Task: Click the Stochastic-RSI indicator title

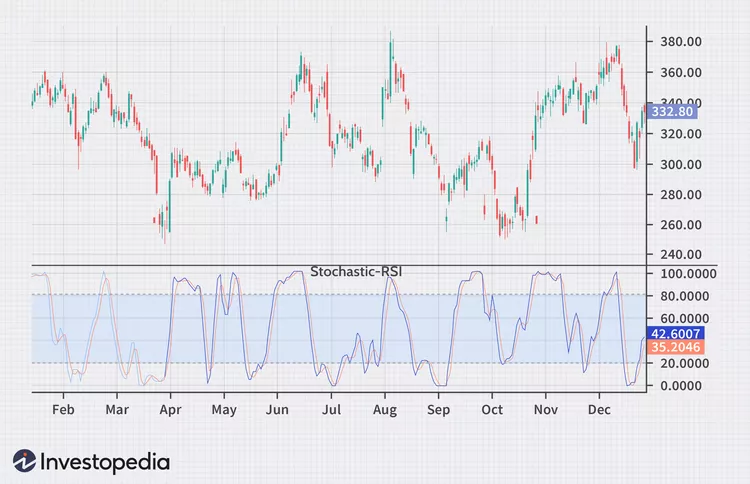Action: 356,272
